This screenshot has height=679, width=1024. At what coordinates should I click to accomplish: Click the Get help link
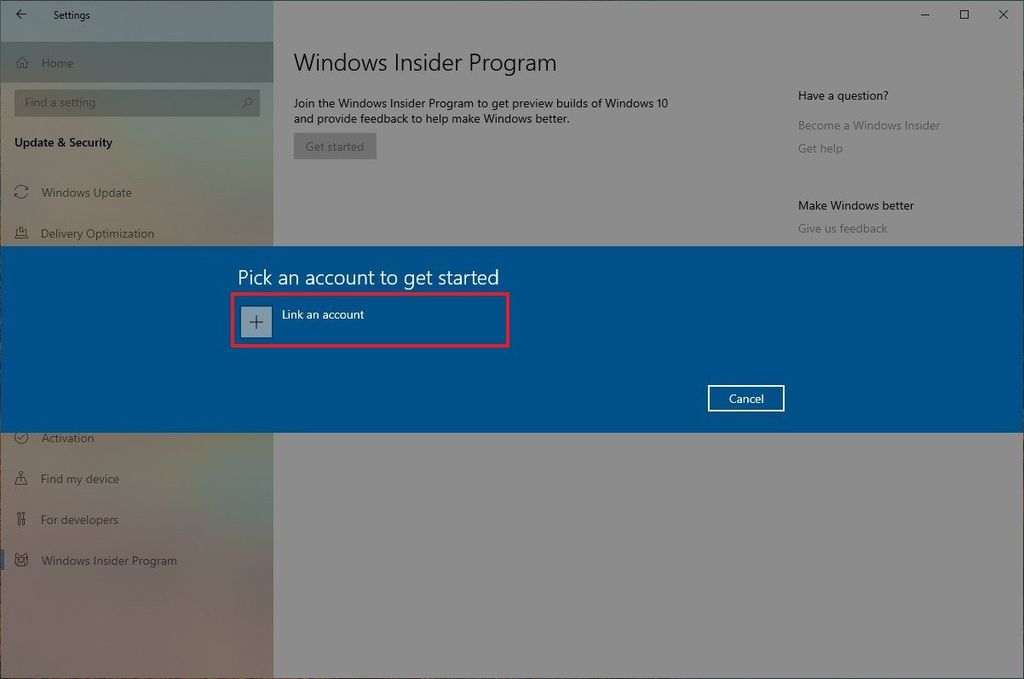pyautogui.click(x=821, y=148)
